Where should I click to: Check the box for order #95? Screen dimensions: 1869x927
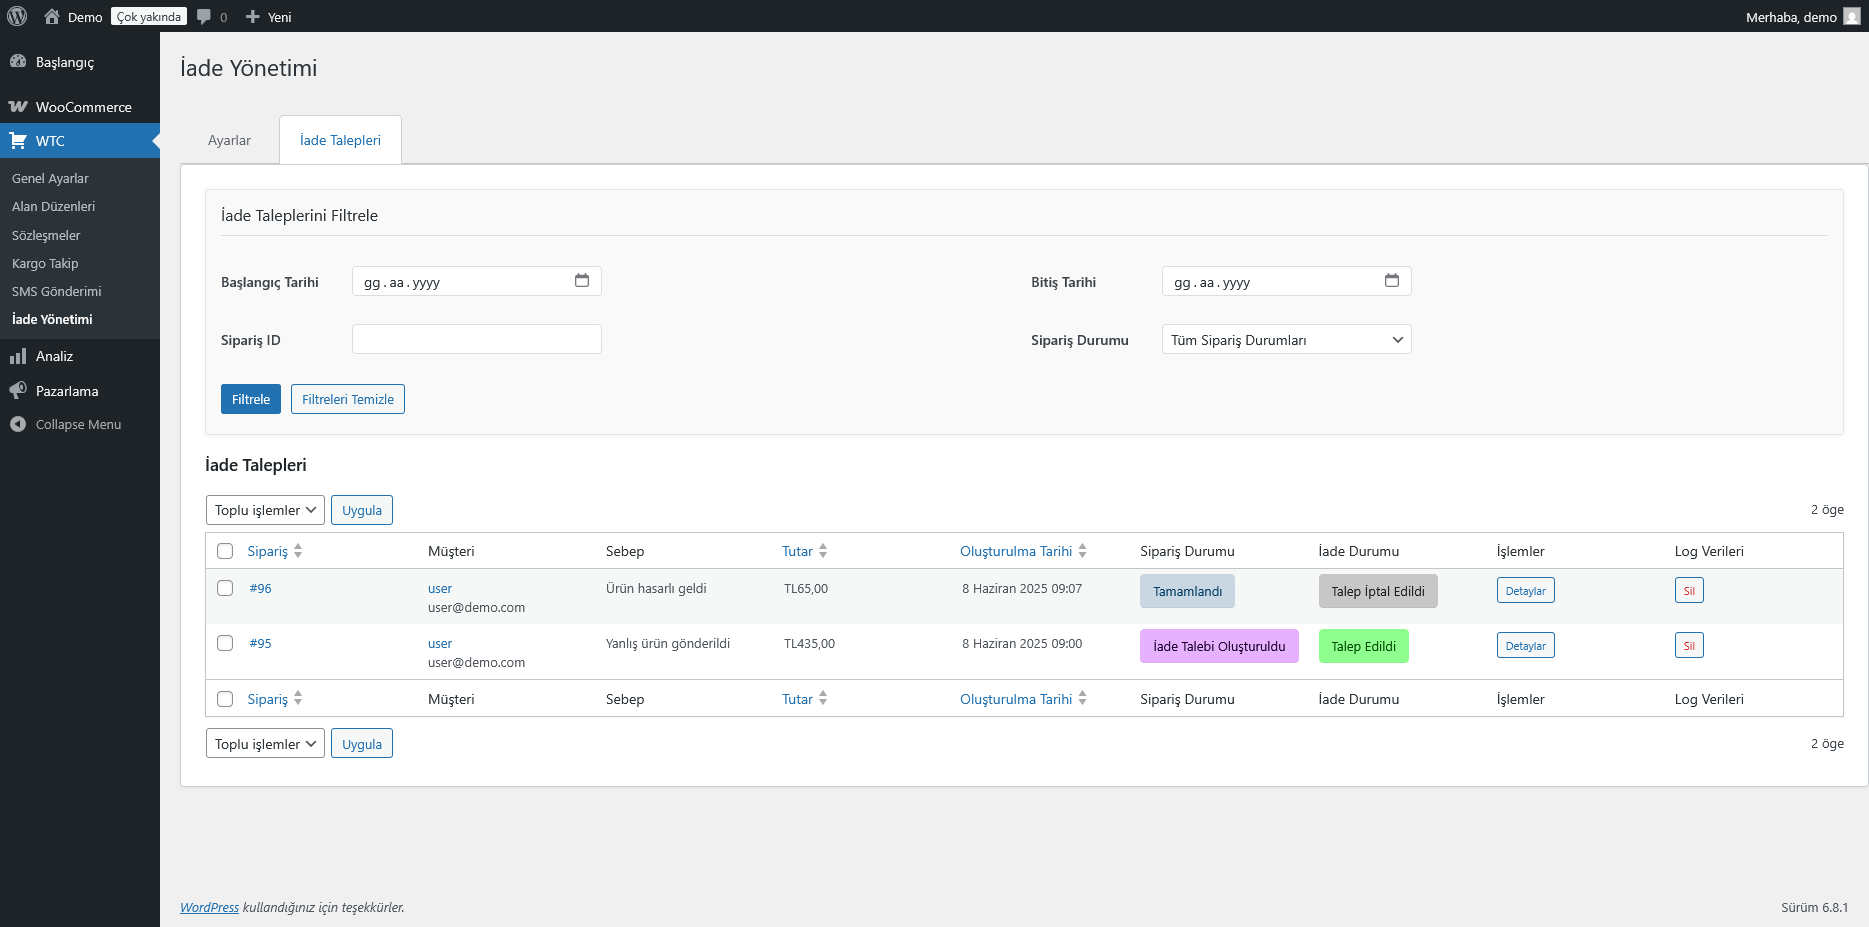coord(225,643)
